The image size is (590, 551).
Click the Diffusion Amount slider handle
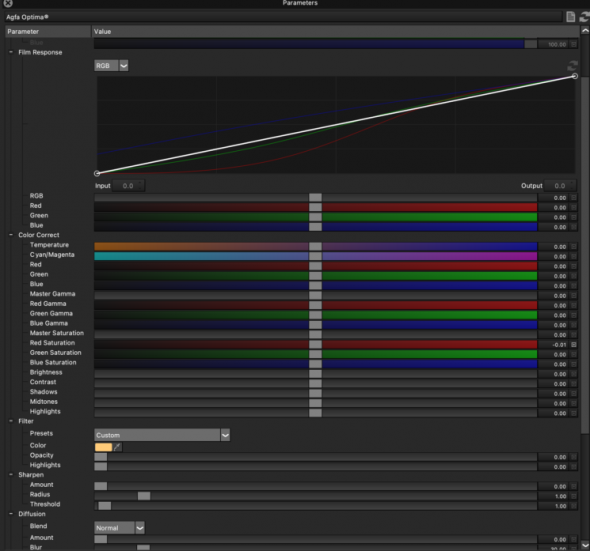(x=100, y=539)
